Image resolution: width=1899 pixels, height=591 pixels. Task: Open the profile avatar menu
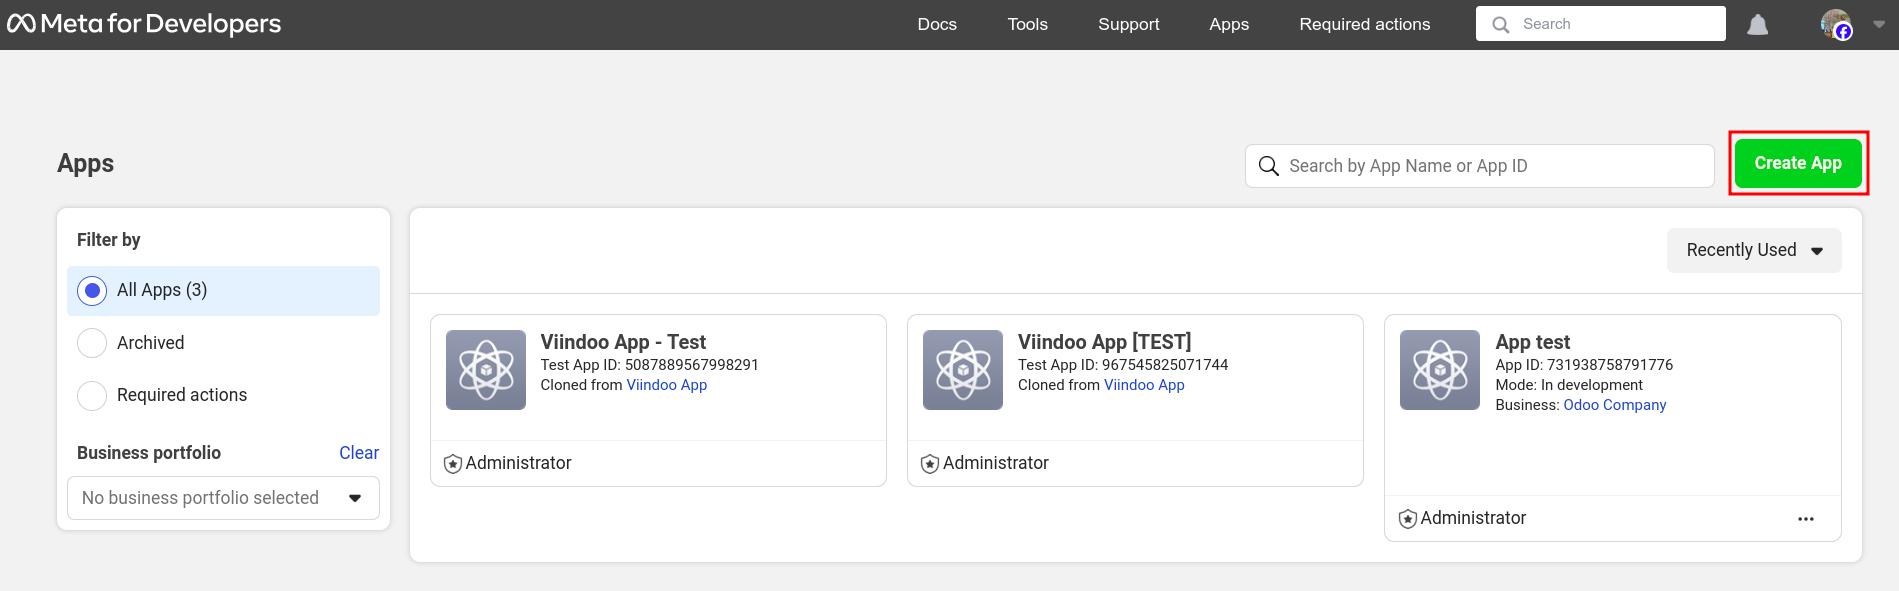pos(1836,24)
